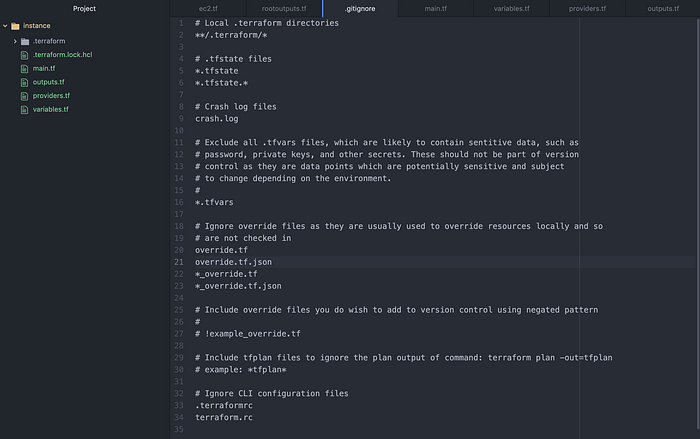This screenshot has height=439, width=700.
Task: Switch to the providers.tf editor tab
Action: (588, 8)
